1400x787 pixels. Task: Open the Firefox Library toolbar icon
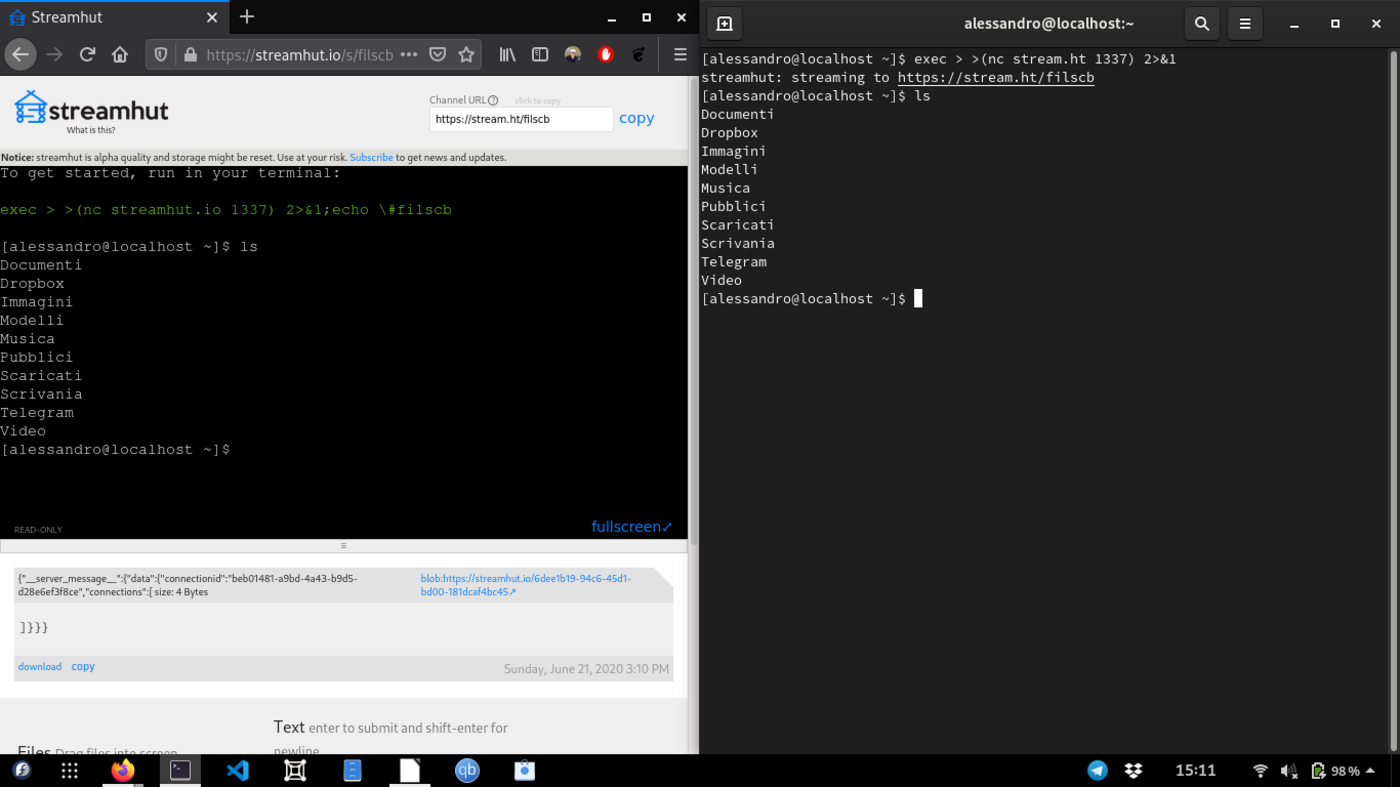507,55
